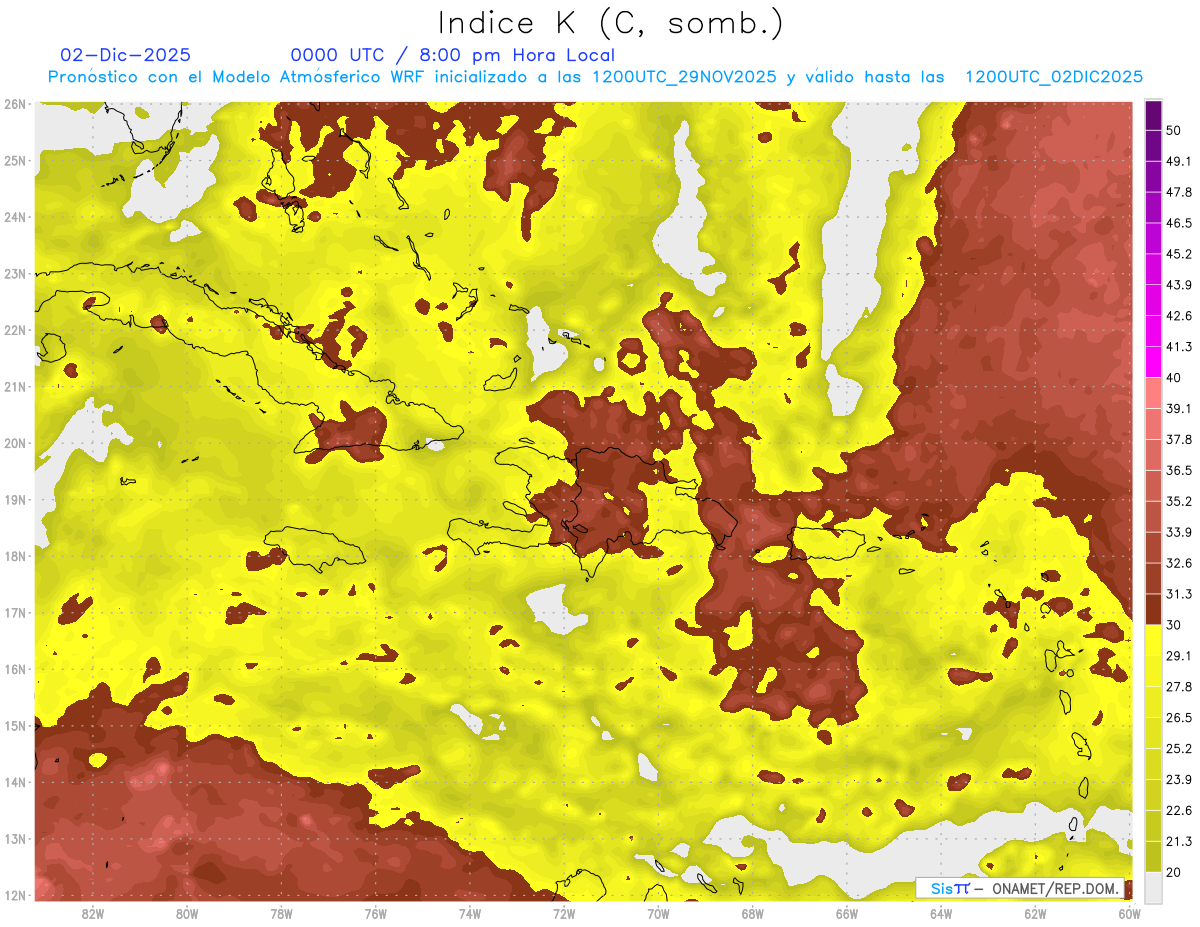Click the colorbar label "41.3"
This screenshot has height=927, width=1200.
(x=1179, y=347)
